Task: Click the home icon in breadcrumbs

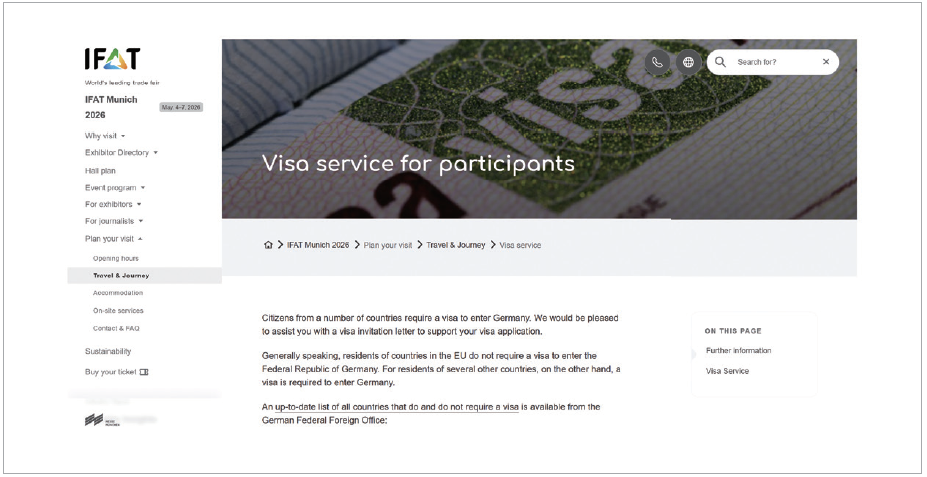Action: [268, 245]
